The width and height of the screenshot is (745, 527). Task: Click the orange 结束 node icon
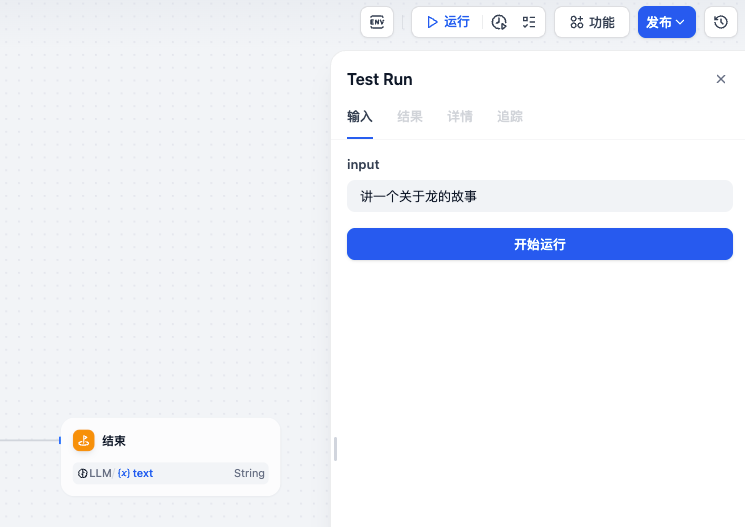click(x=84, y=441)
